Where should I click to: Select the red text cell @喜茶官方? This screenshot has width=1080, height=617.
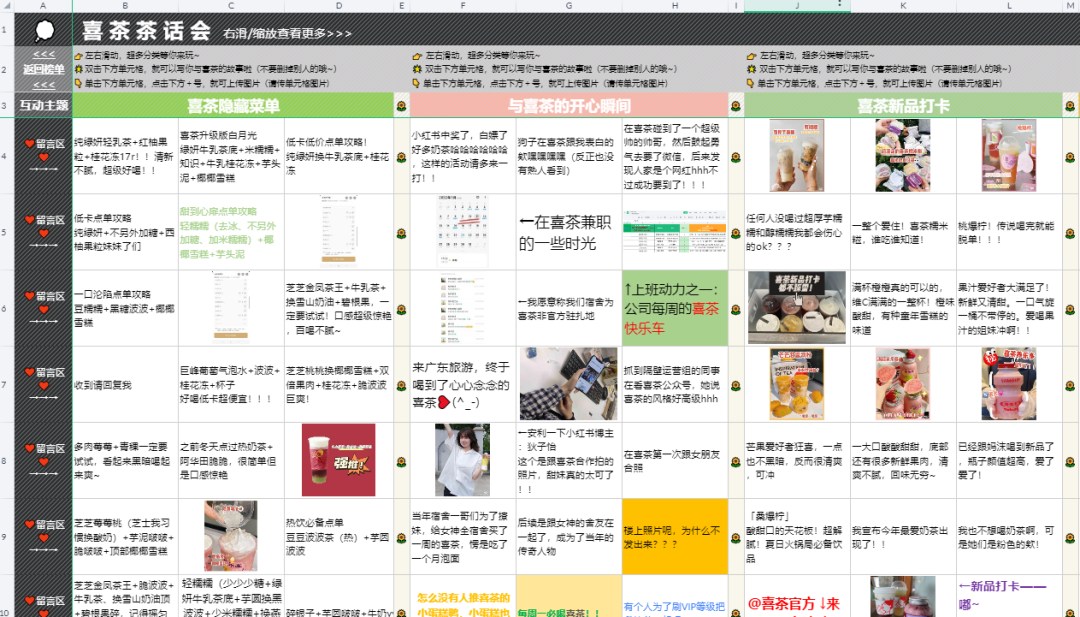(797, 596)
